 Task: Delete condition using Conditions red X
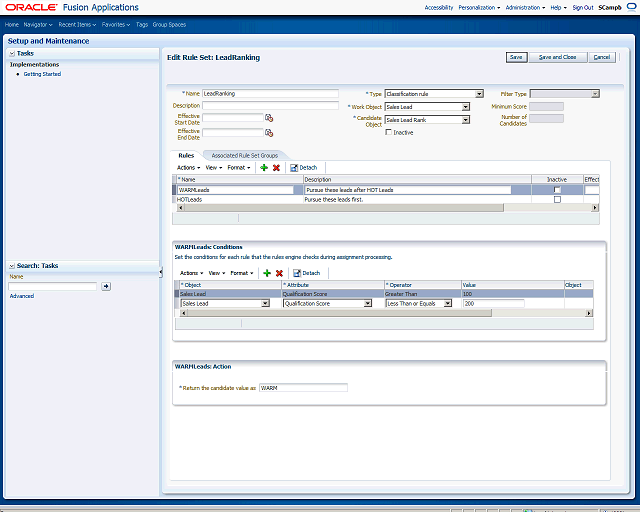coord(279,273)
